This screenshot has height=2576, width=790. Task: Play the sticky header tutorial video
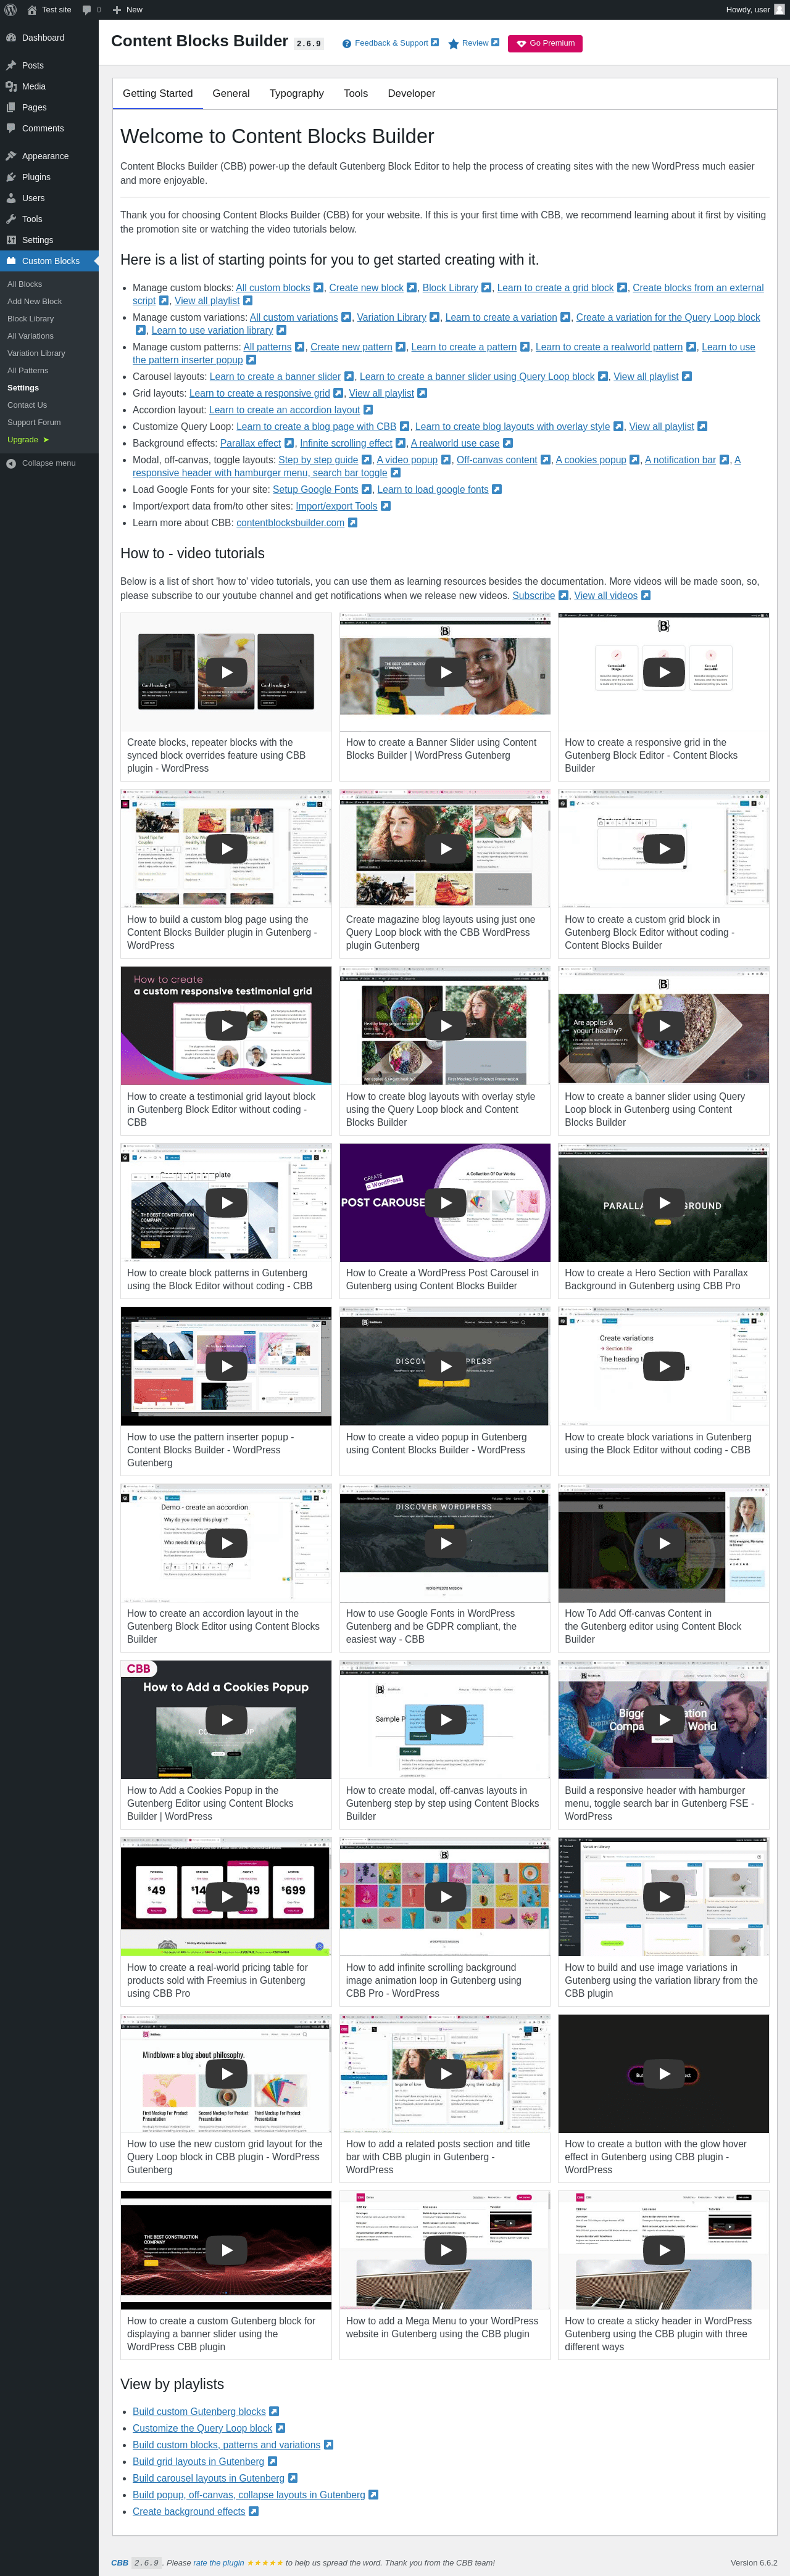[664, 2251]
